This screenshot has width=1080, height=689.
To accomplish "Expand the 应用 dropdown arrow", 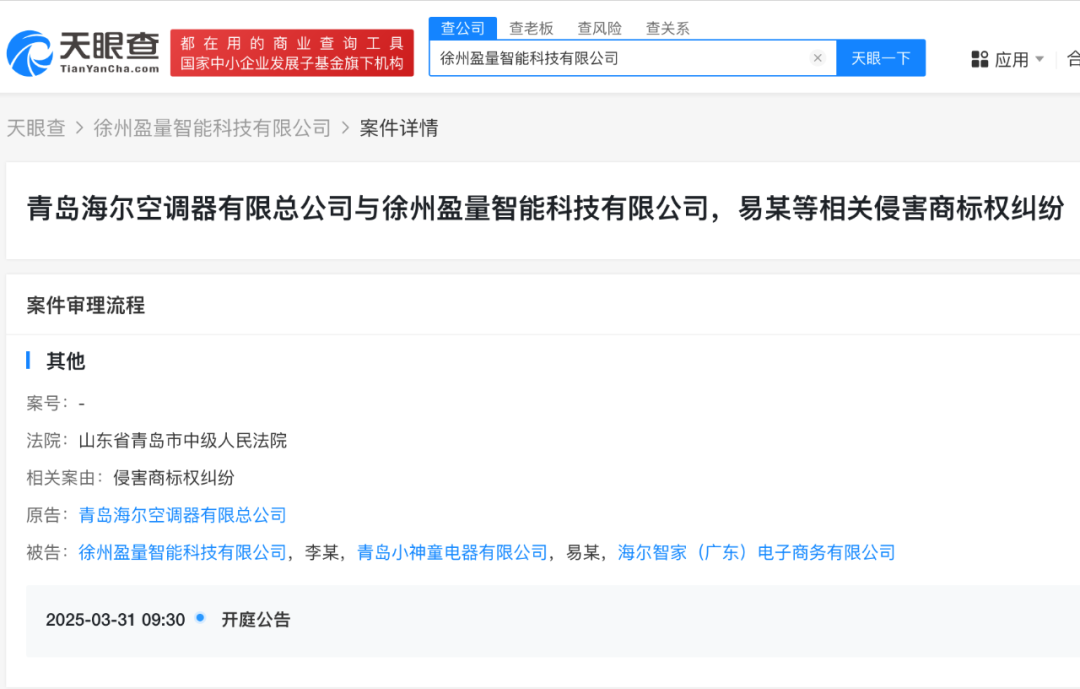I will (1039, 59).
